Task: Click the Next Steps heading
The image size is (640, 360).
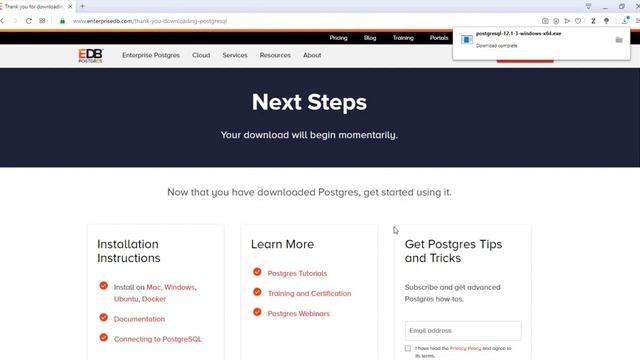Action: pos(309,102)
